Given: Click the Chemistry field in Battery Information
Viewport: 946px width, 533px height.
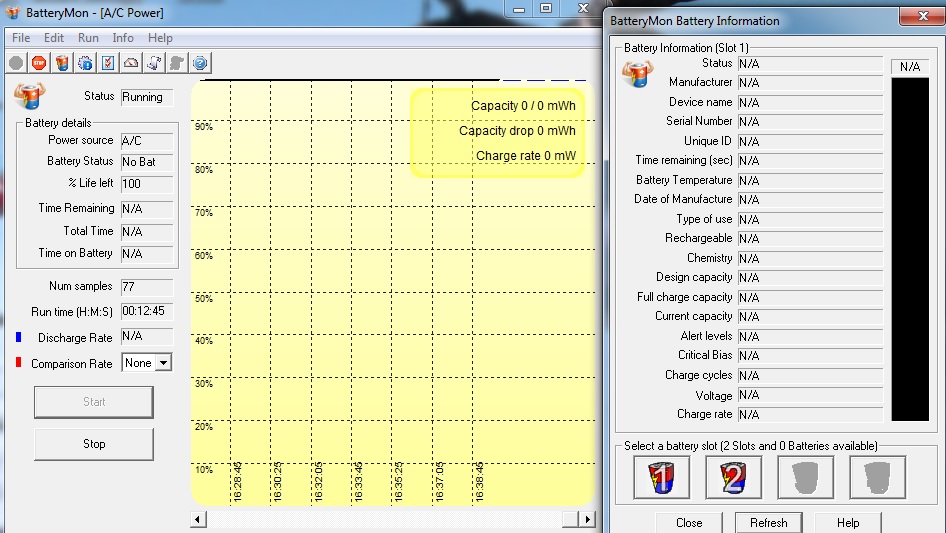Looking at the screenshot, I should click(x=810, y=258).
